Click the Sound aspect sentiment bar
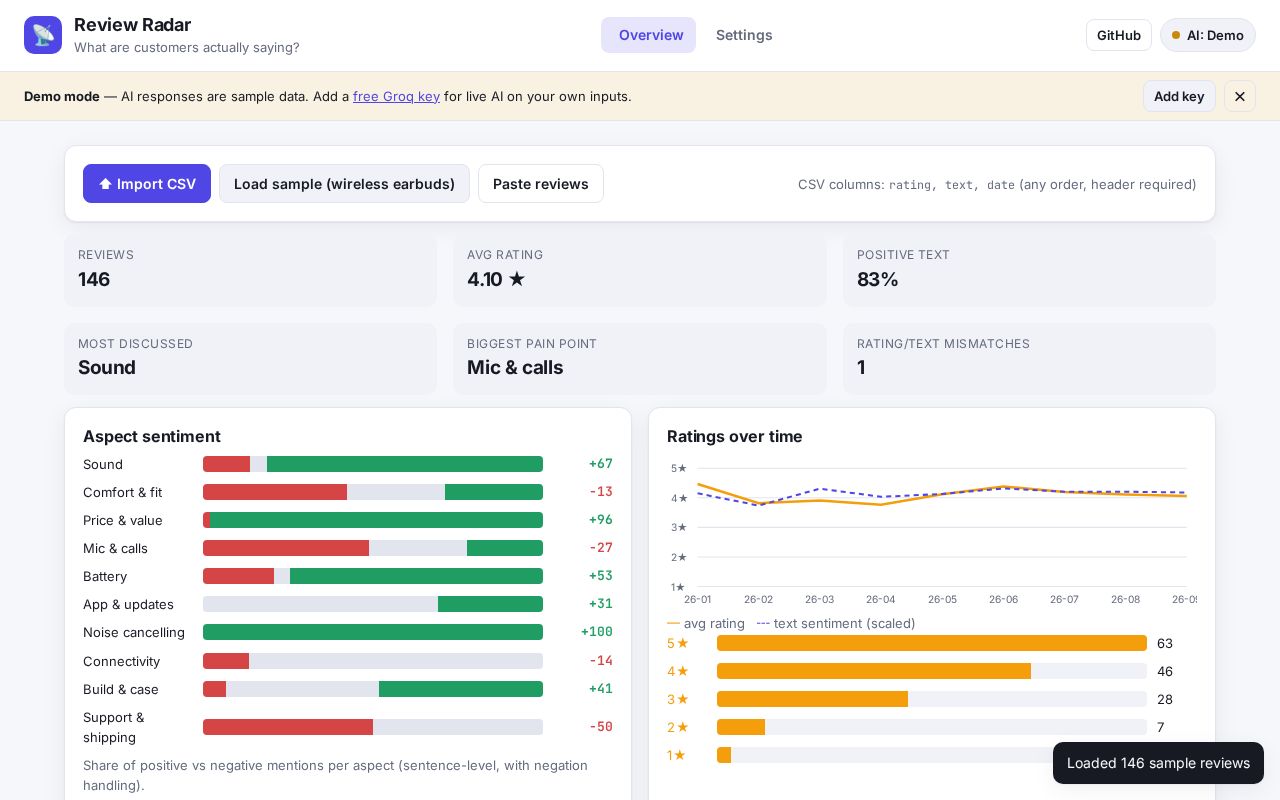 (x=373, y=464)
